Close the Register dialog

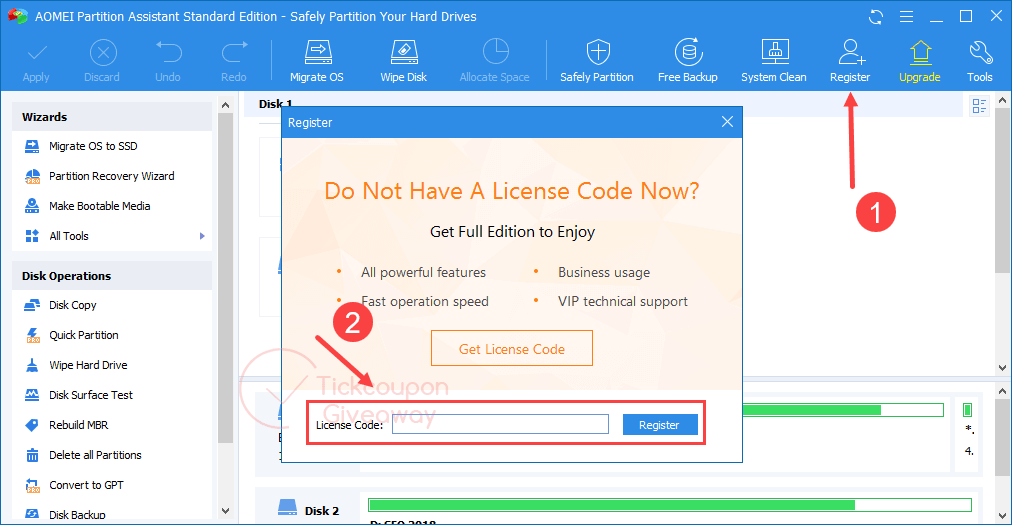click(727, 122)
